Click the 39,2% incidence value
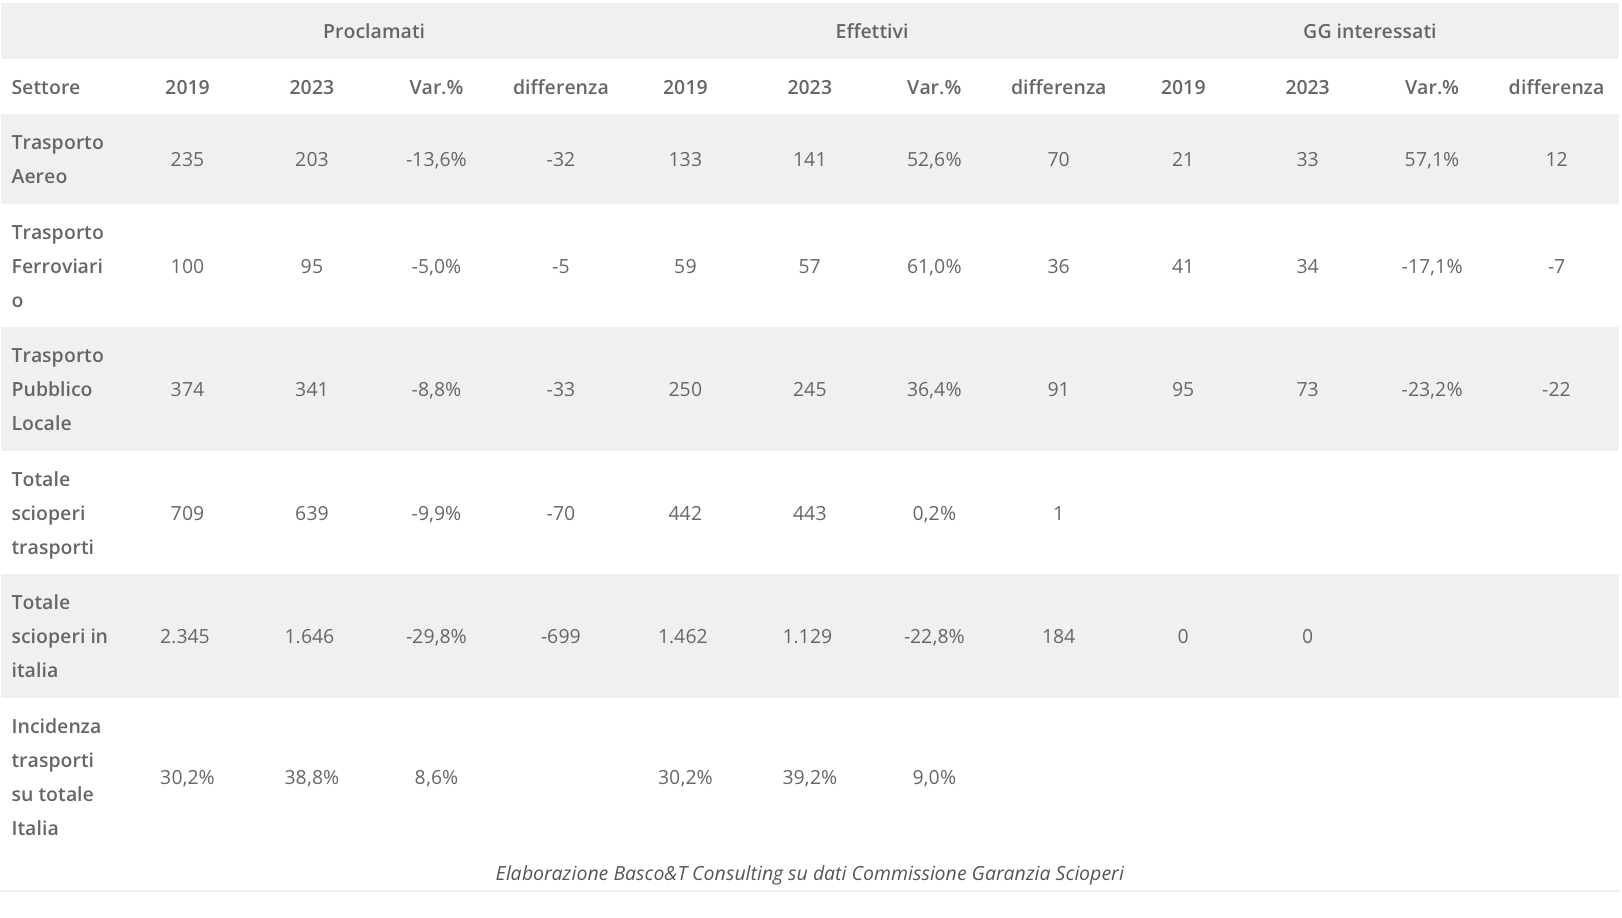The height and width of the screenshot is (918, 1622). 809,777
